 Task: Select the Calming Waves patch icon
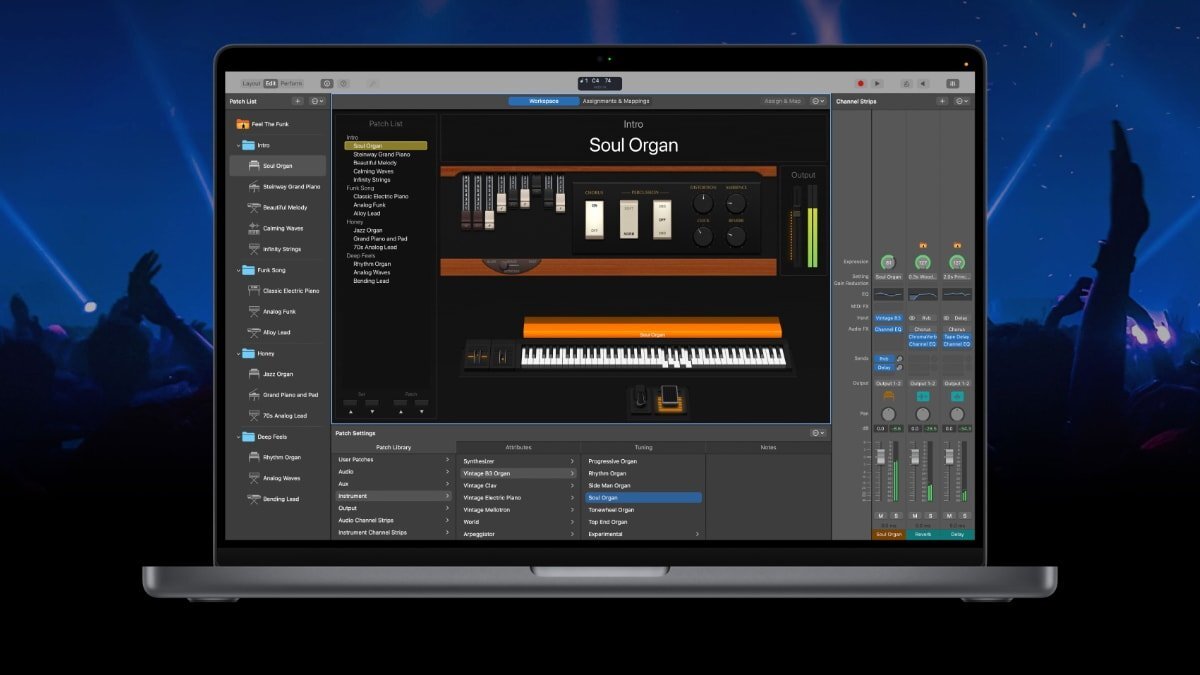pos(254,228)
